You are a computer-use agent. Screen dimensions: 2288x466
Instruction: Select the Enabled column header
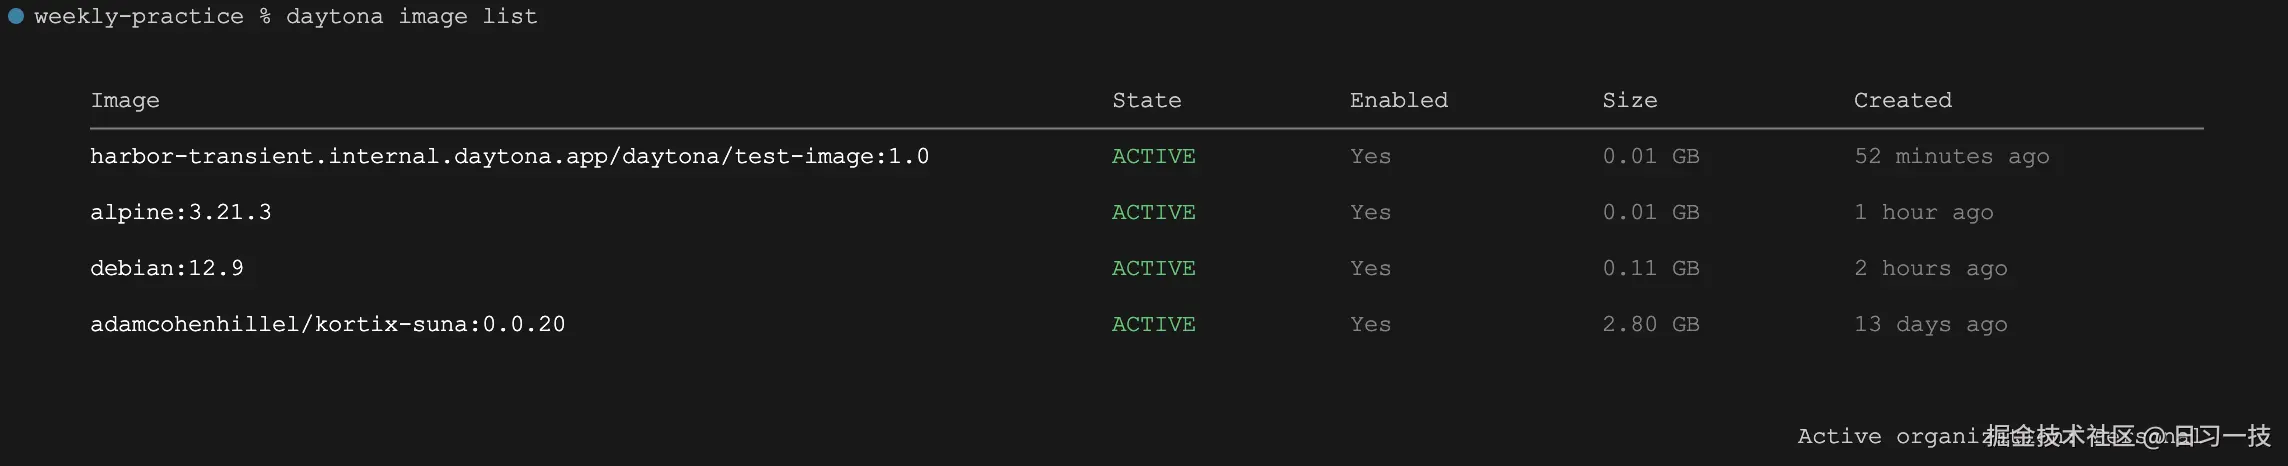pos(1398,100)
